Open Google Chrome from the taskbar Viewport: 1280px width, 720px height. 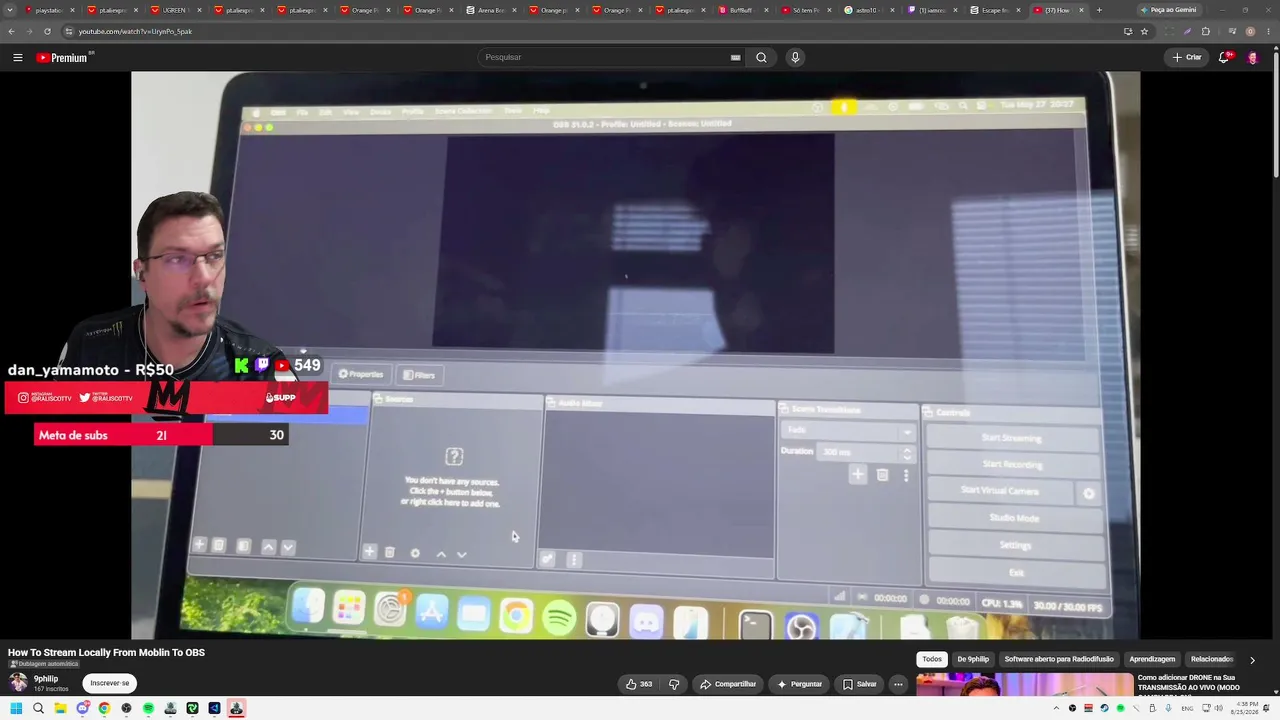[x=104, y=708]
